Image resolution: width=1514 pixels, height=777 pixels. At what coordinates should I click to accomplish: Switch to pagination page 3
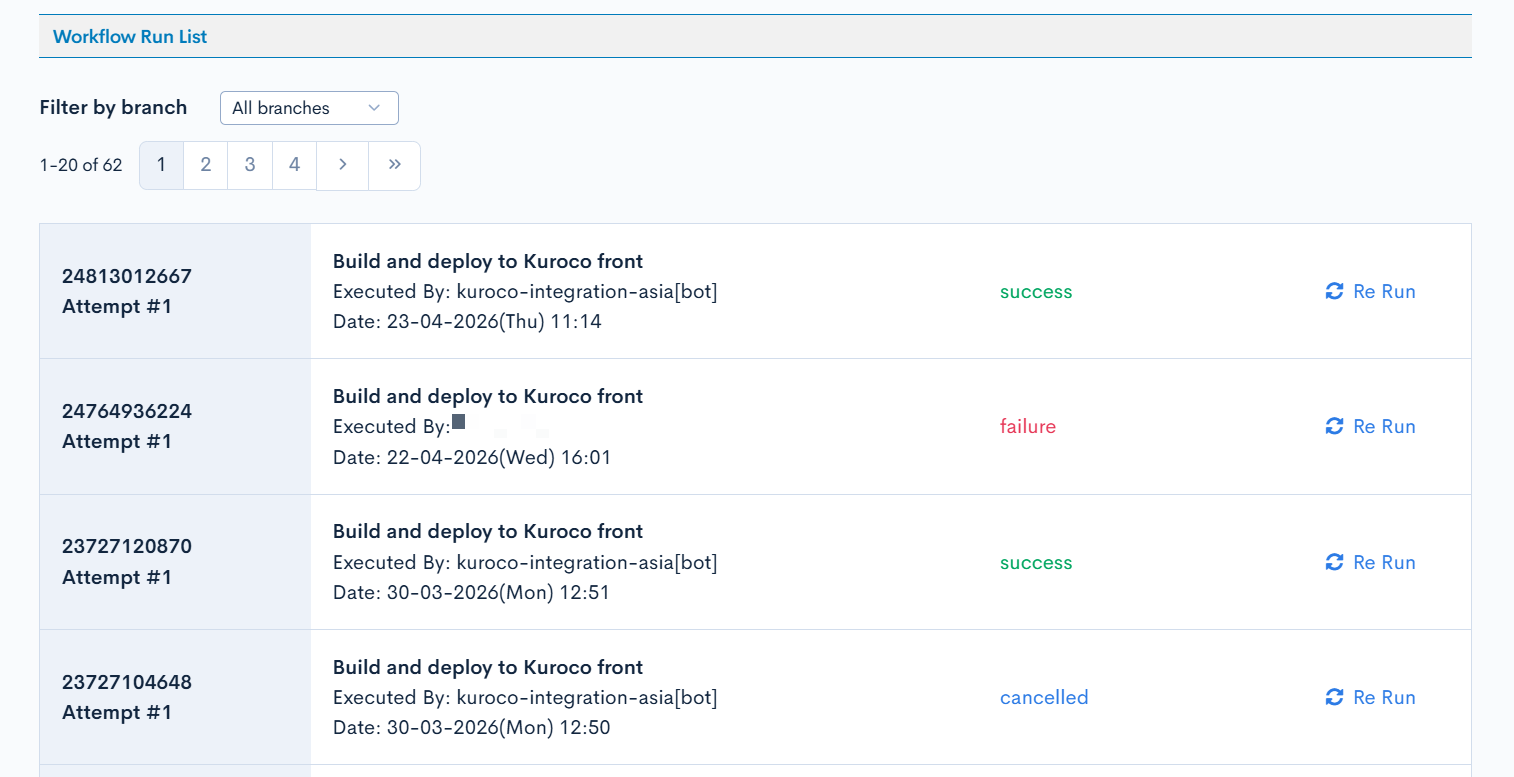(250, 165)
